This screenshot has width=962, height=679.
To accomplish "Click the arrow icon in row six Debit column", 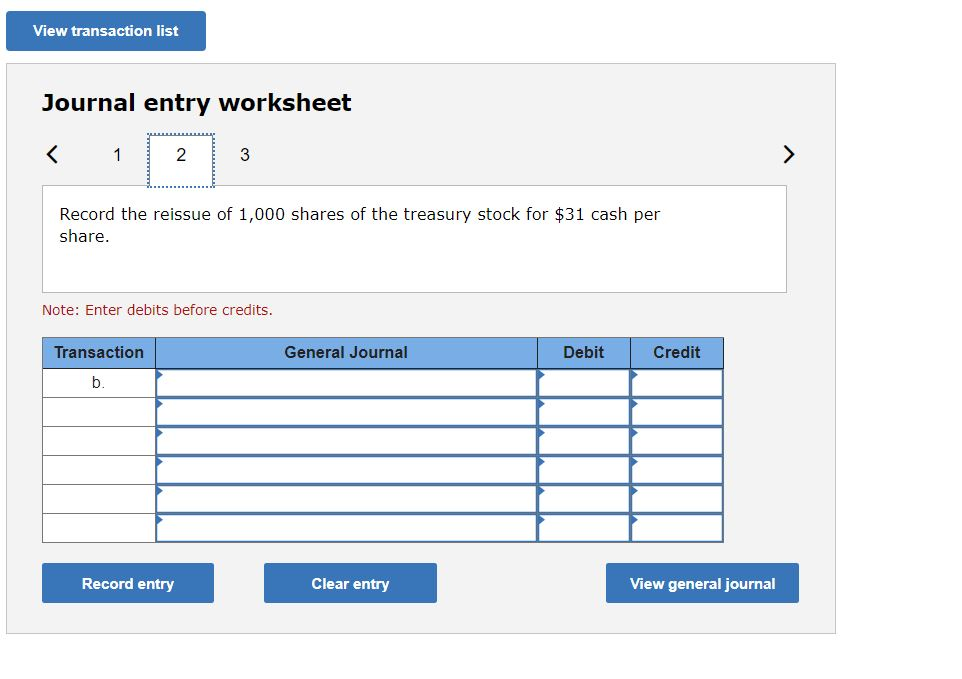I will pyautogui.click(x=543, y=517).
